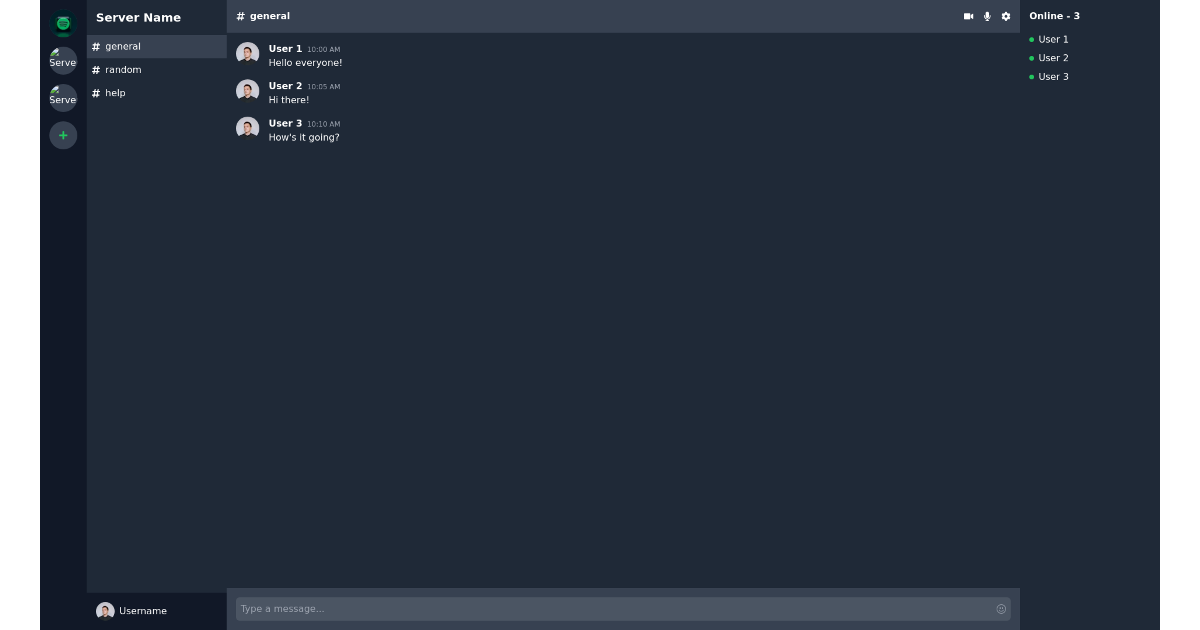Image resolution: width=1200 pixels, height=630 pixels.
Task: Click the green server icon at the top
Action: [63, 22]
